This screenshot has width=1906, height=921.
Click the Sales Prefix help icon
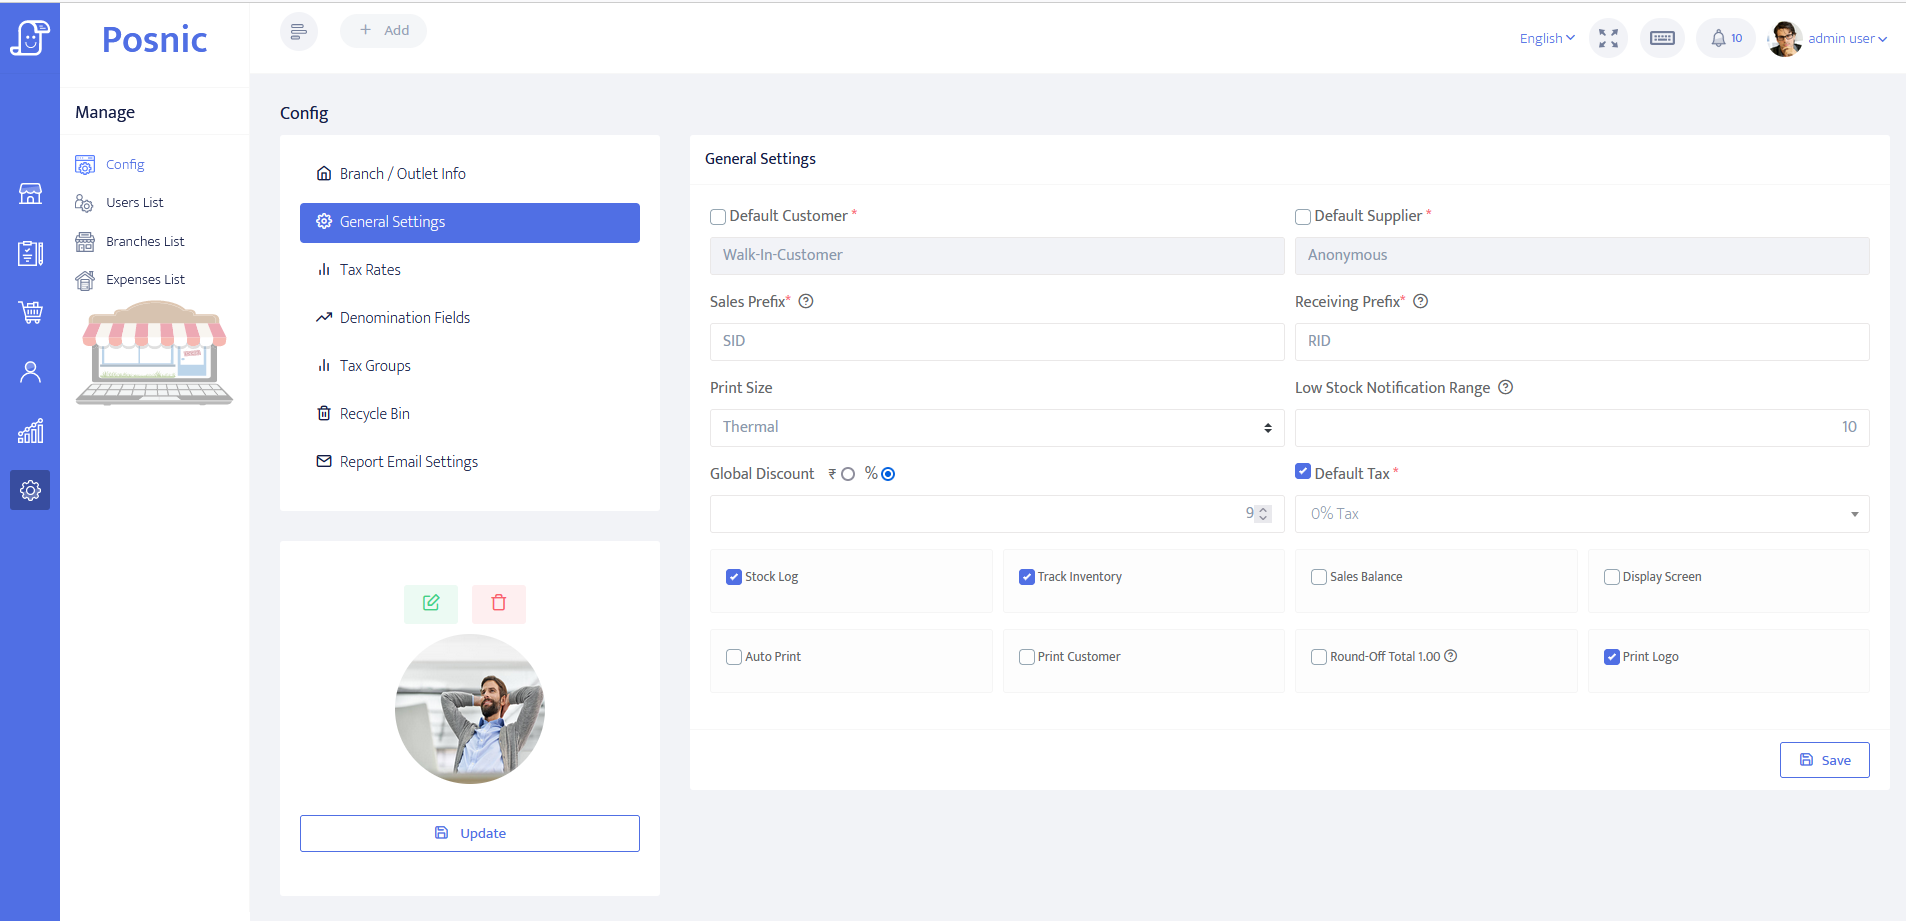click(x=806, y=301)
